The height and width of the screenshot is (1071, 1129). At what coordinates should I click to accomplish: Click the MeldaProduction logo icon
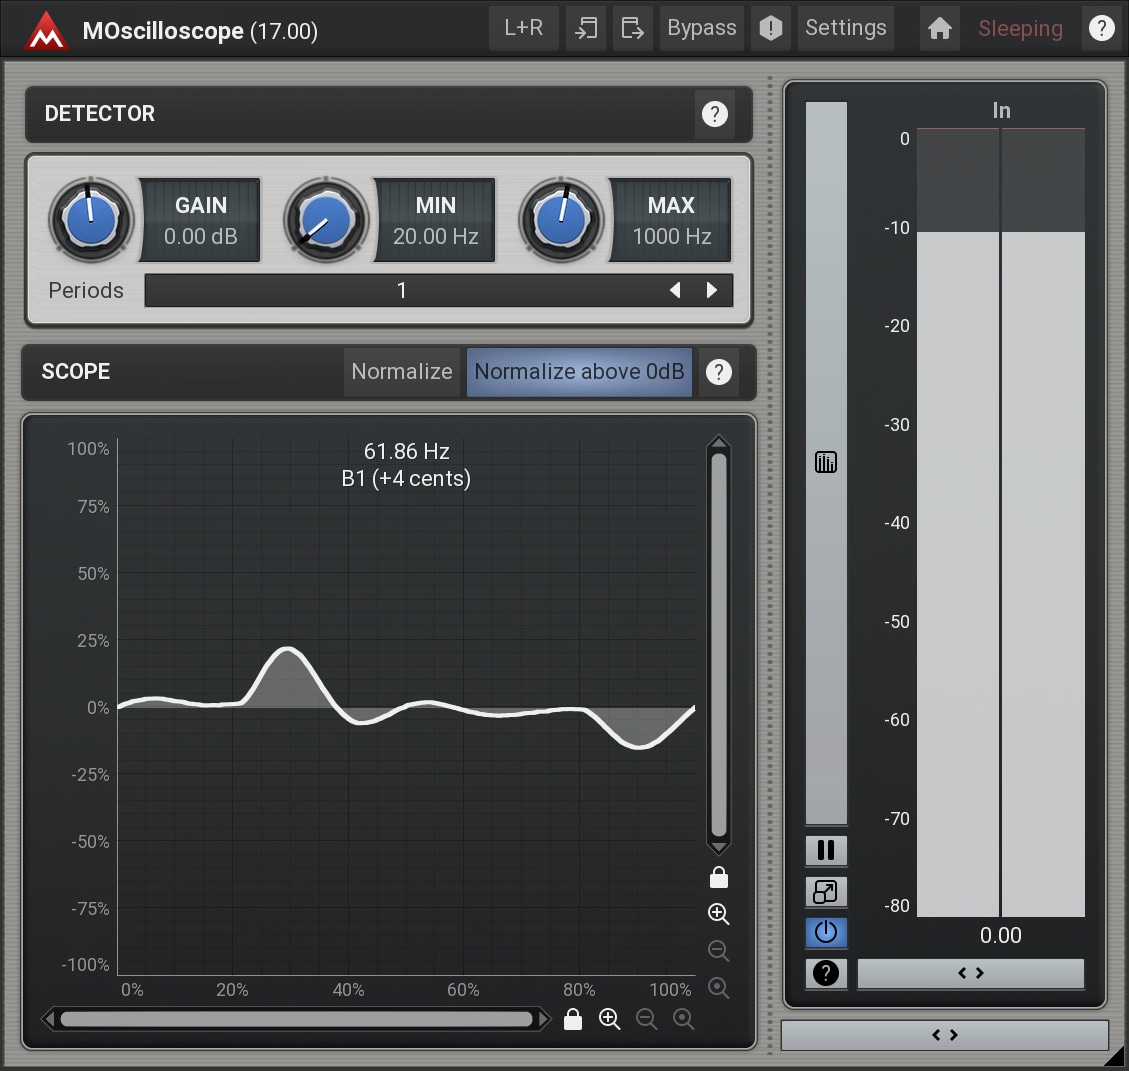pyautogui.click(x=45, y=29)
